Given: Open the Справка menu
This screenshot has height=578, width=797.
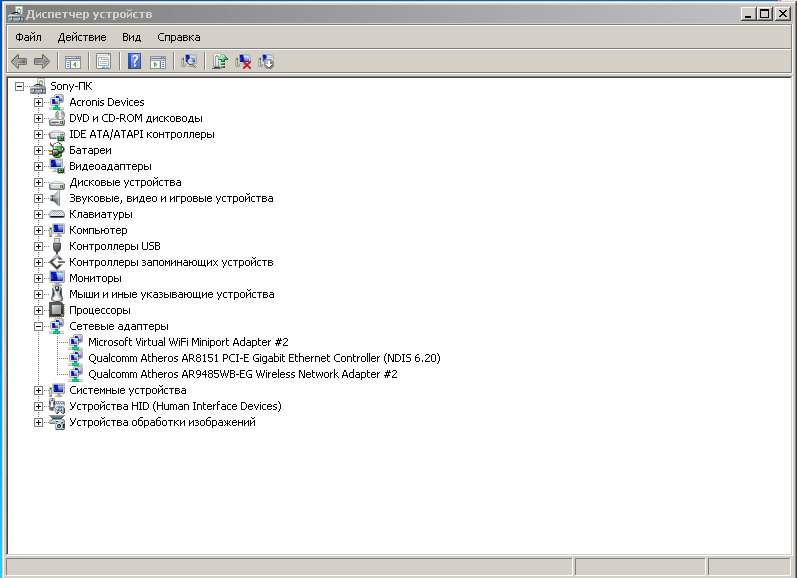Looking at the screenshot, I should click(x=179, y=37).
